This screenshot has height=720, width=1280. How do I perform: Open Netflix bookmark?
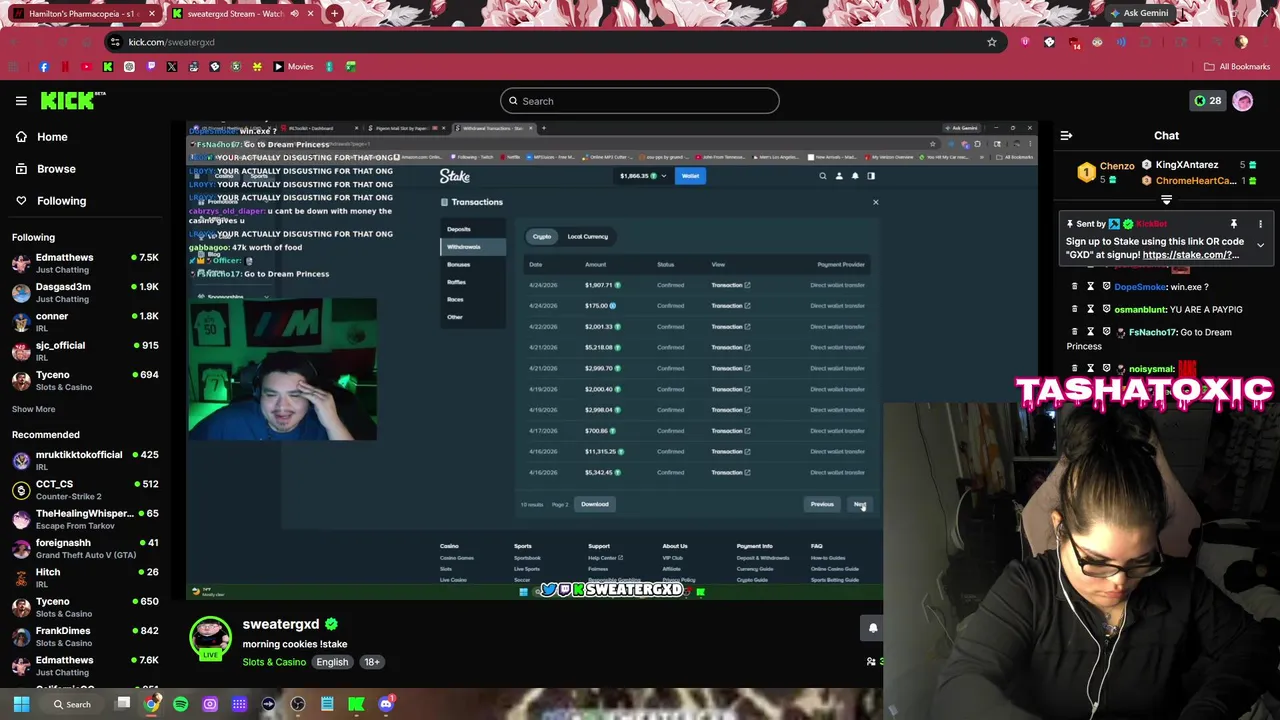click(x=65, y=67)
